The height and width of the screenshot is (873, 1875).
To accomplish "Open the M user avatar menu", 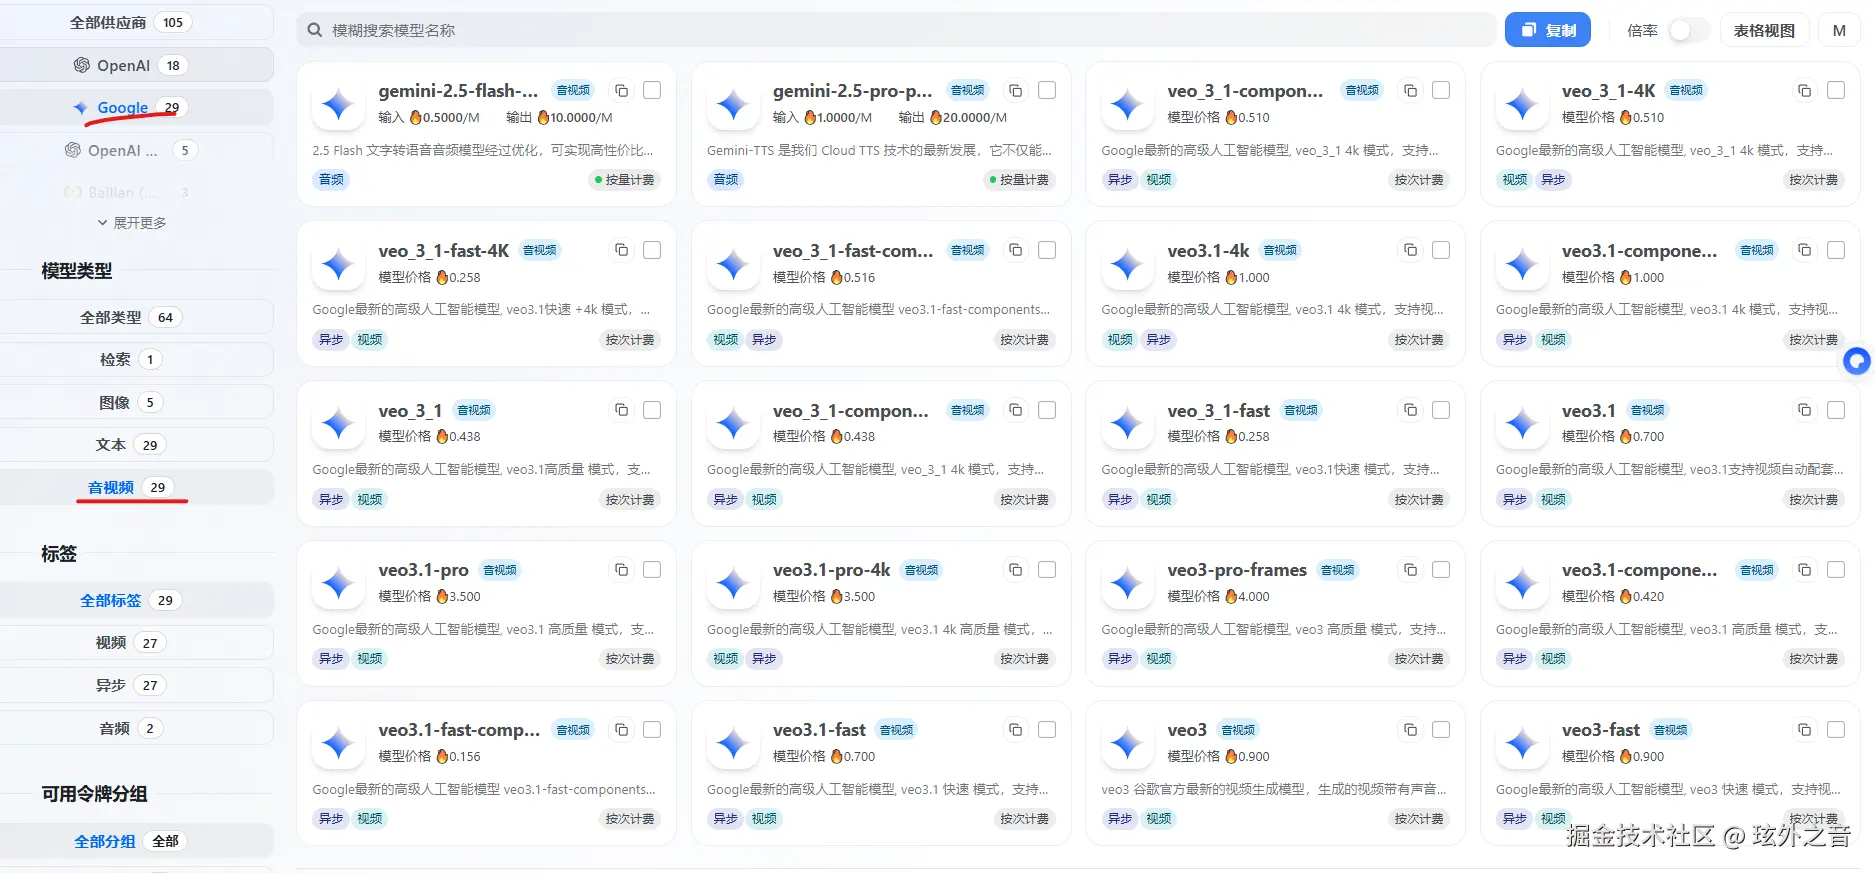I will coord(1839,30).
